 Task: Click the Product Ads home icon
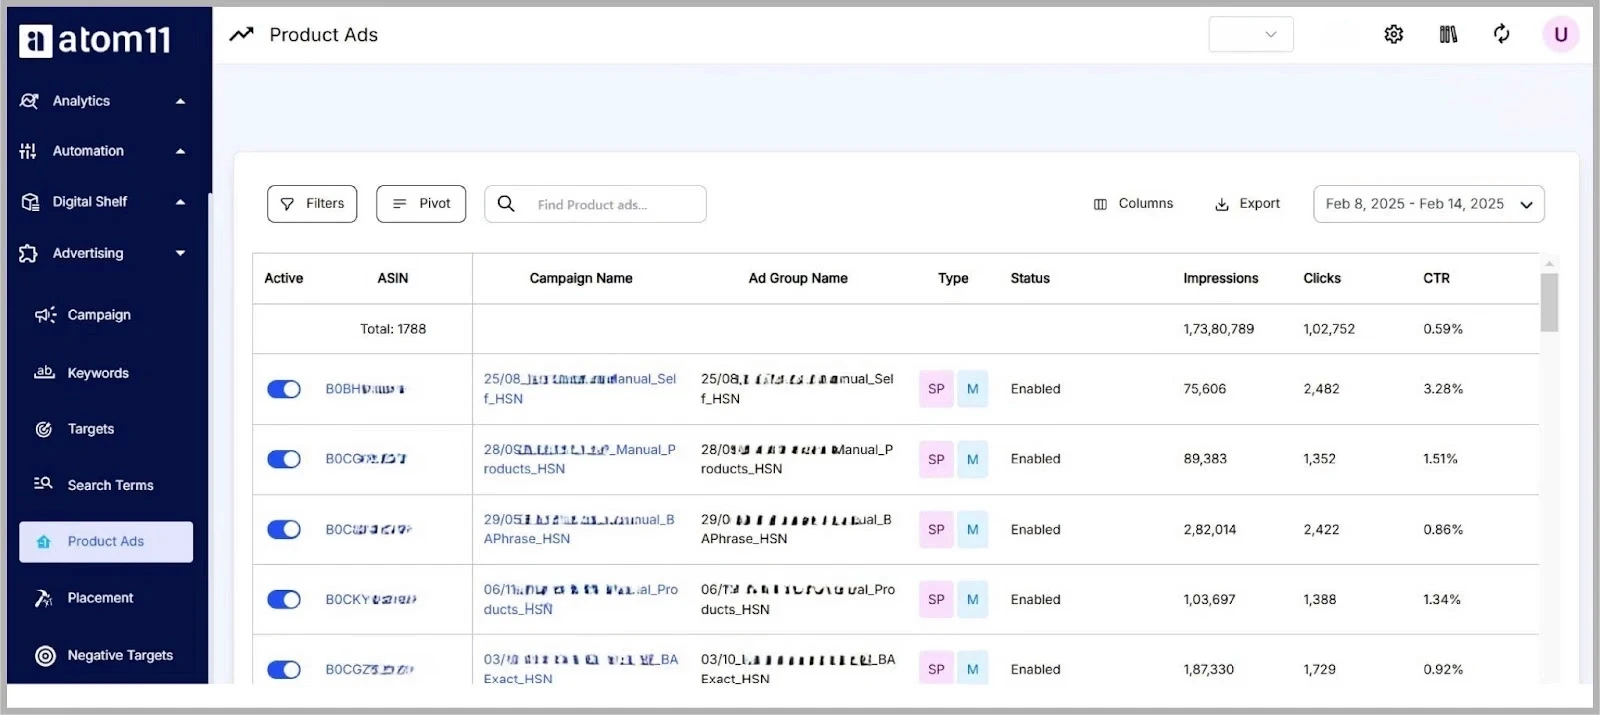[x=44, y=542]
